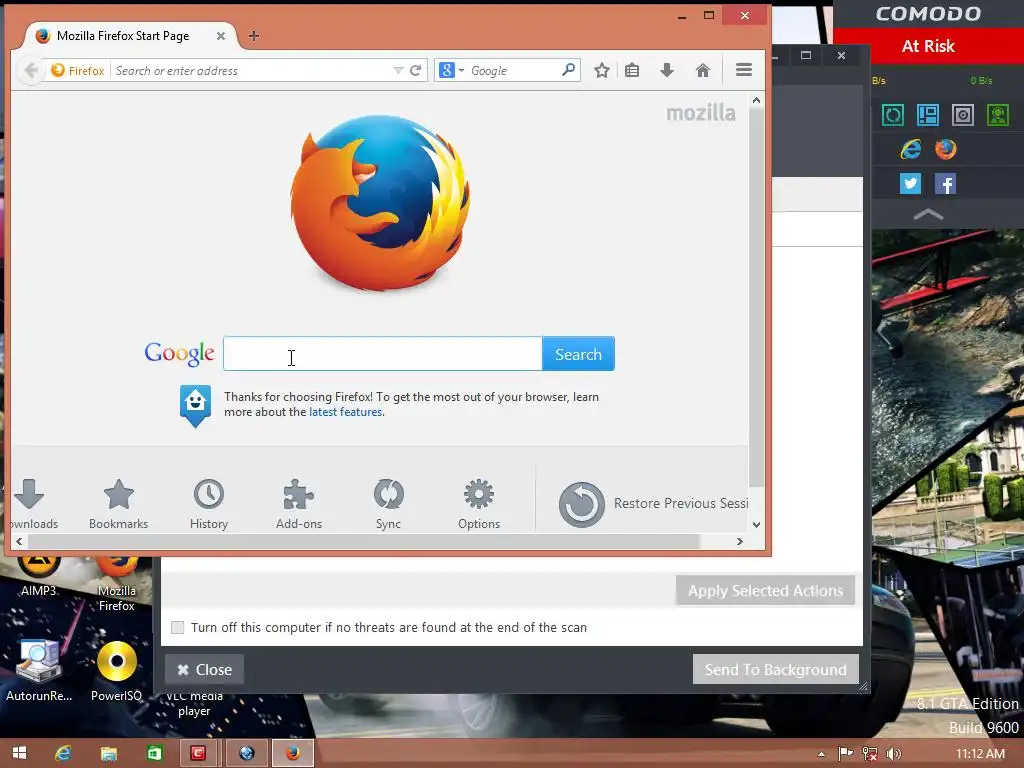The width and height of the screenshot is (1024, 768).
Task: Open File Explorer from taskbar
Action: 108,753
